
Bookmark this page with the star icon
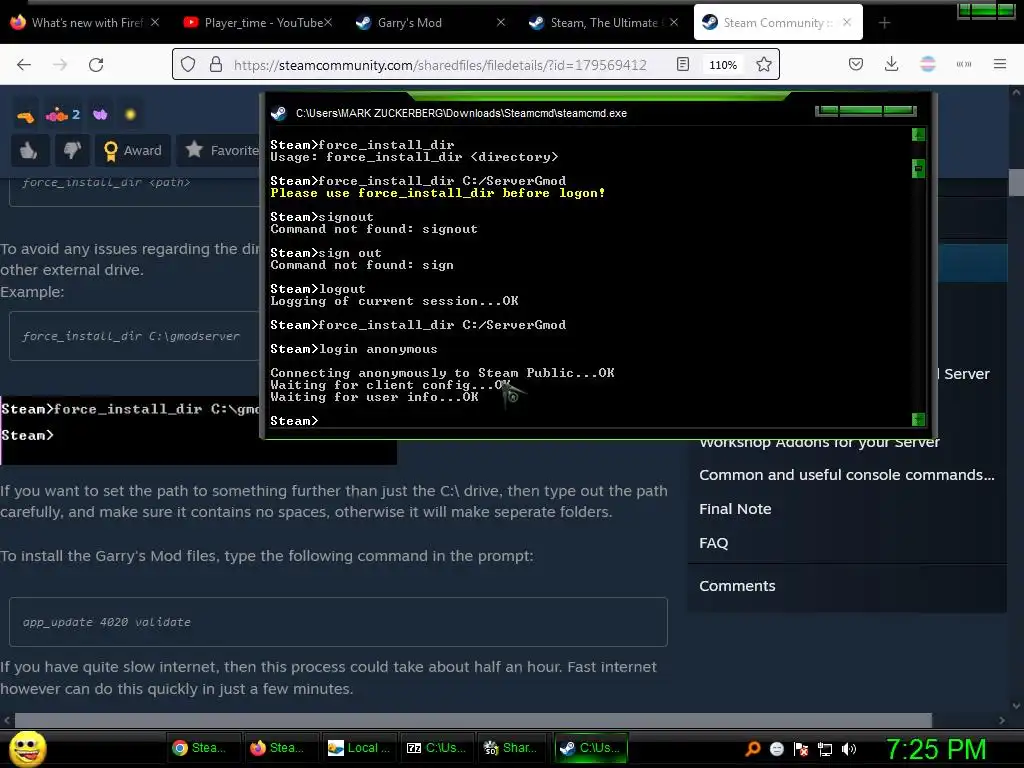(x=763, y=65)
